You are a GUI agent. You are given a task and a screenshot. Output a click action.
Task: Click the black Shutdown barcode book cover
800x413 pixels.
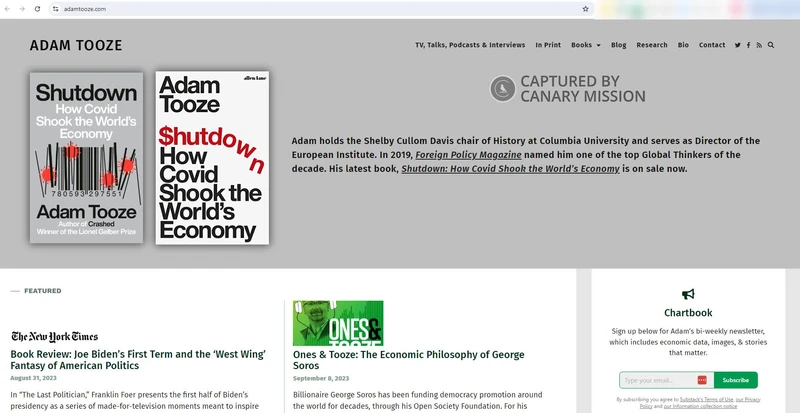(86, 157)
